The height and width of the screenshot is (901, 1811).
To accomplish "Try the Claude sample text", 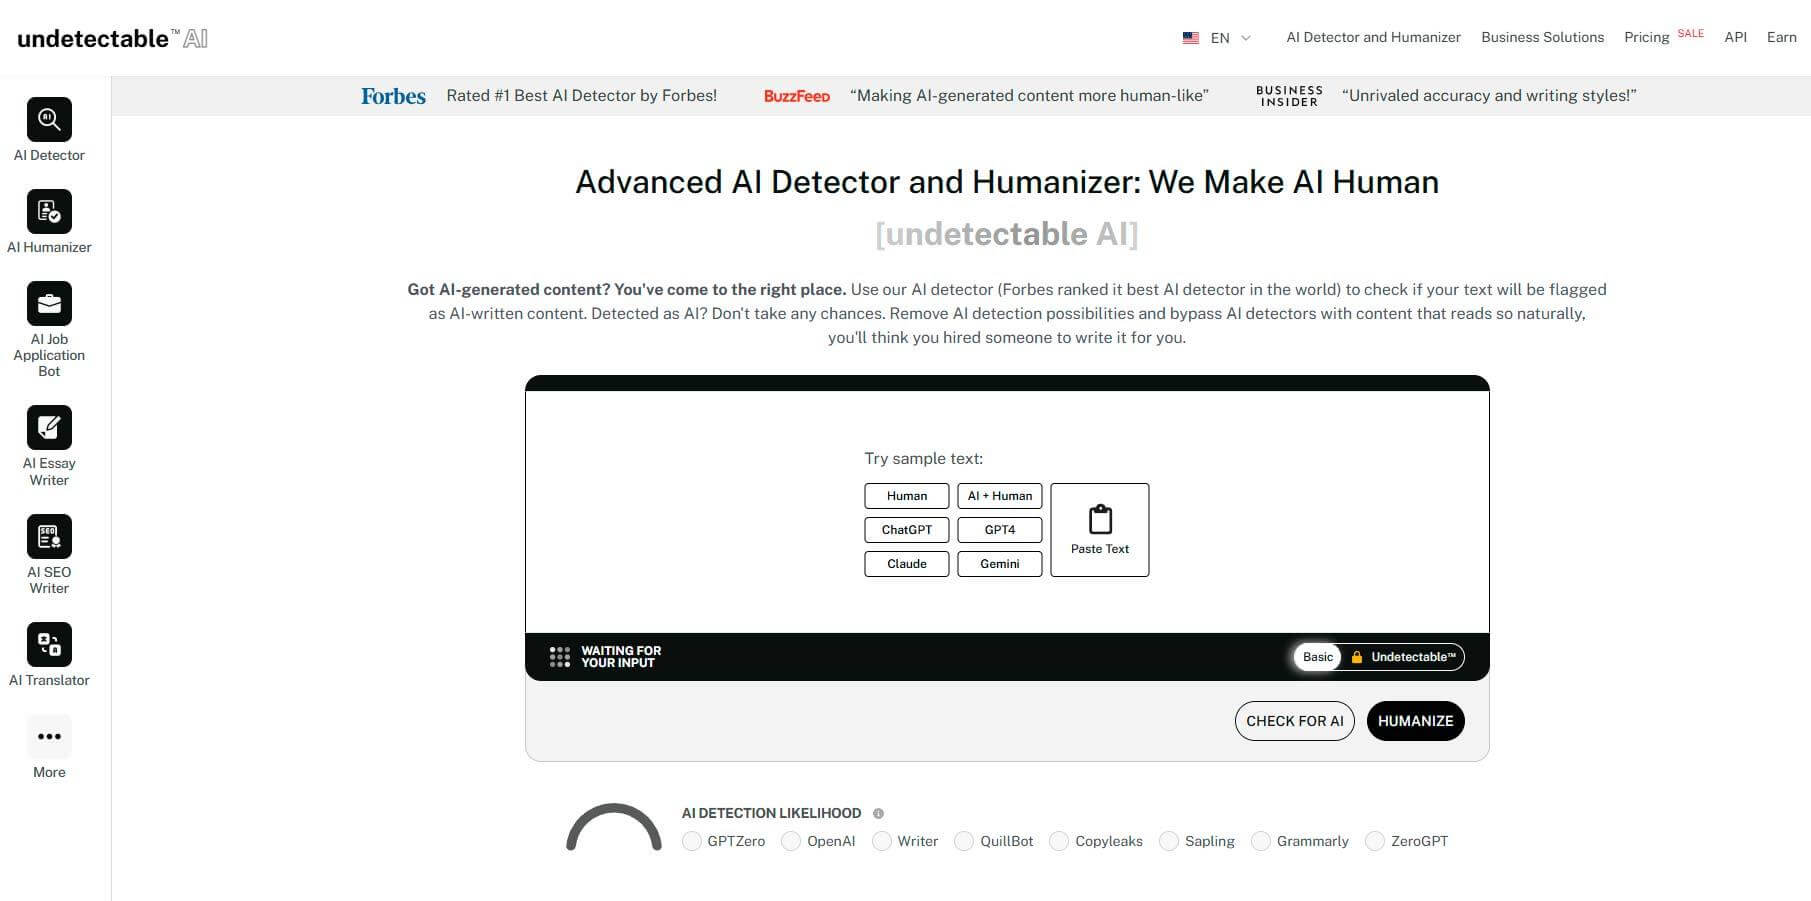I will tap(907, 564).
